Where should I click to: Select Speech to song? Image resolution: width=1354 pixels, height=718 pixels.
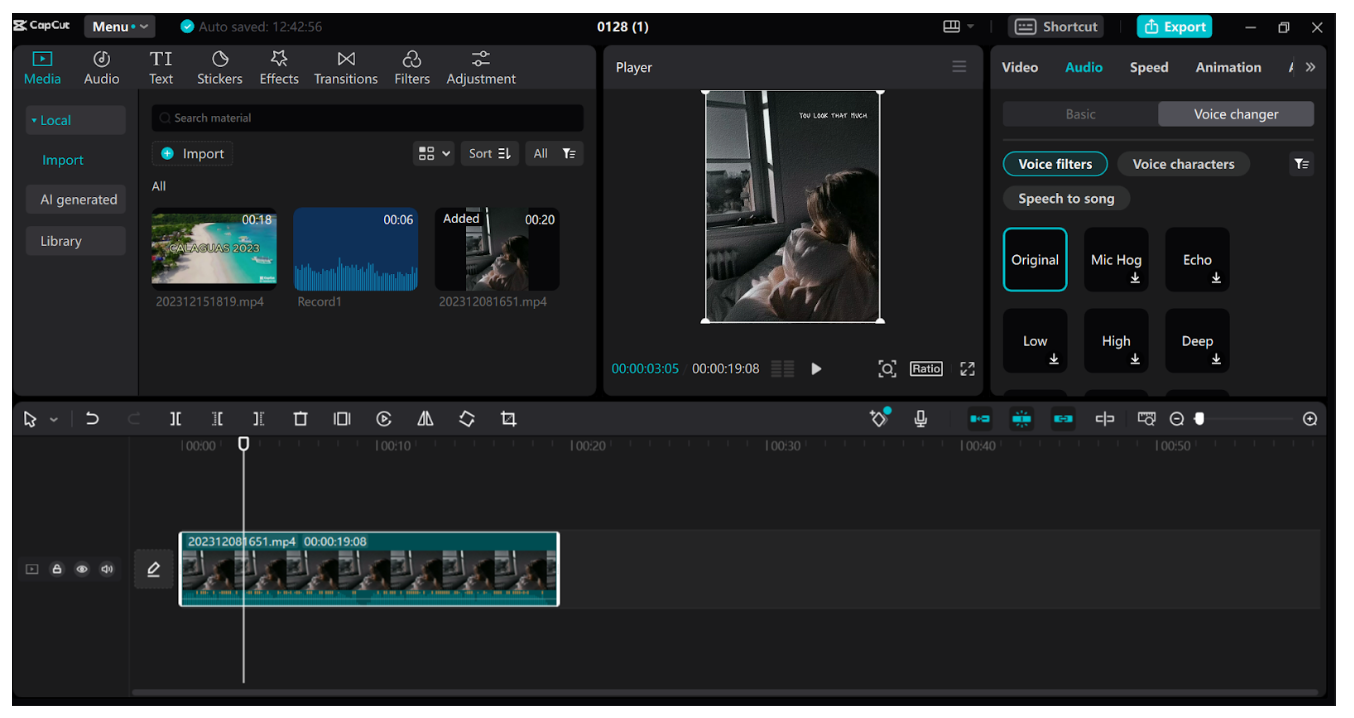click(1066, 198)
